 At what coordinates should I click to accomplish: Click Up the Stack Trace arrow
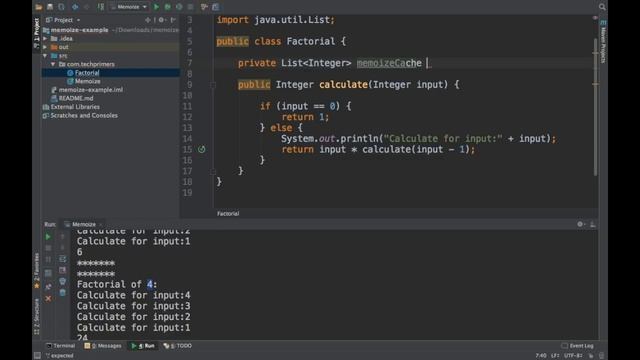pos(62,237)
